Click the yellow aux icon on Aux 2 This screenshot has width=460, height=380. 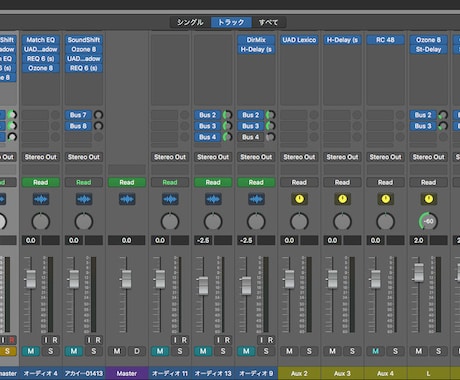point(299,199)
